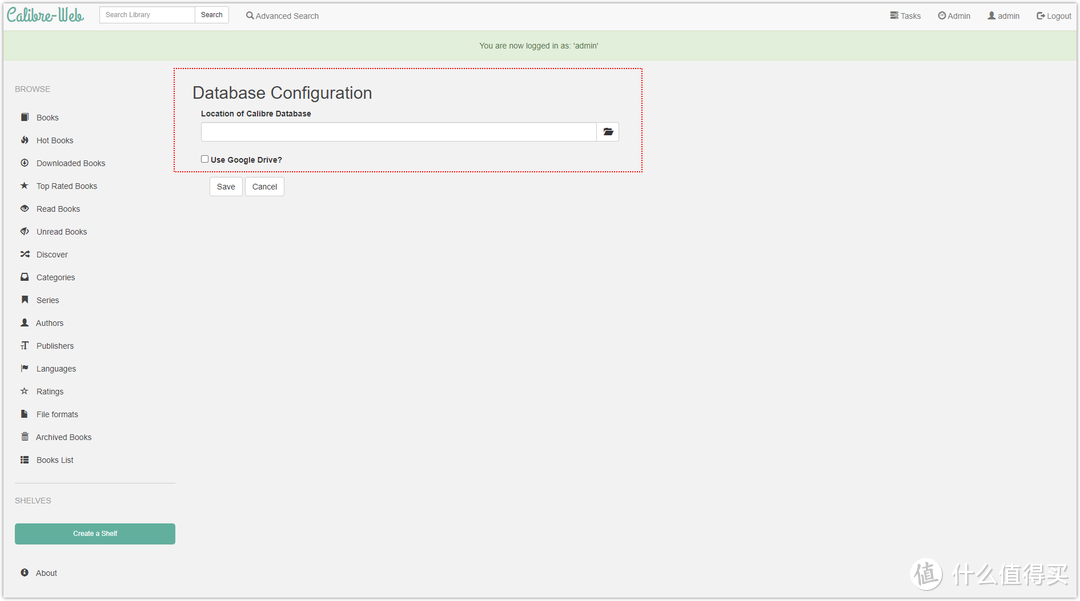
Task: Click the 'Database Configuration' heading
Action: tap(282, 93)
